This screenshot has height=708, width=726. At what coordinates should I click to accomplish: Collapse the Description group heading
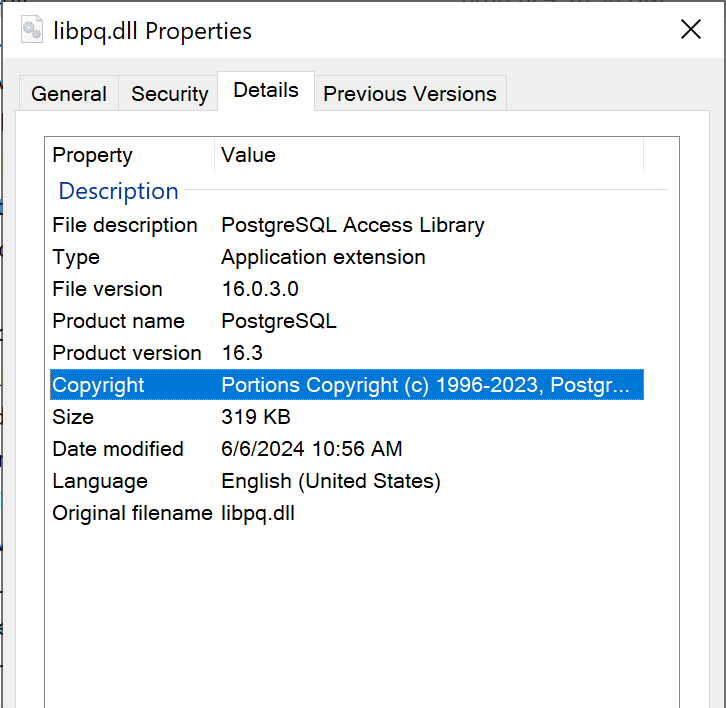(x=118, y=191)
